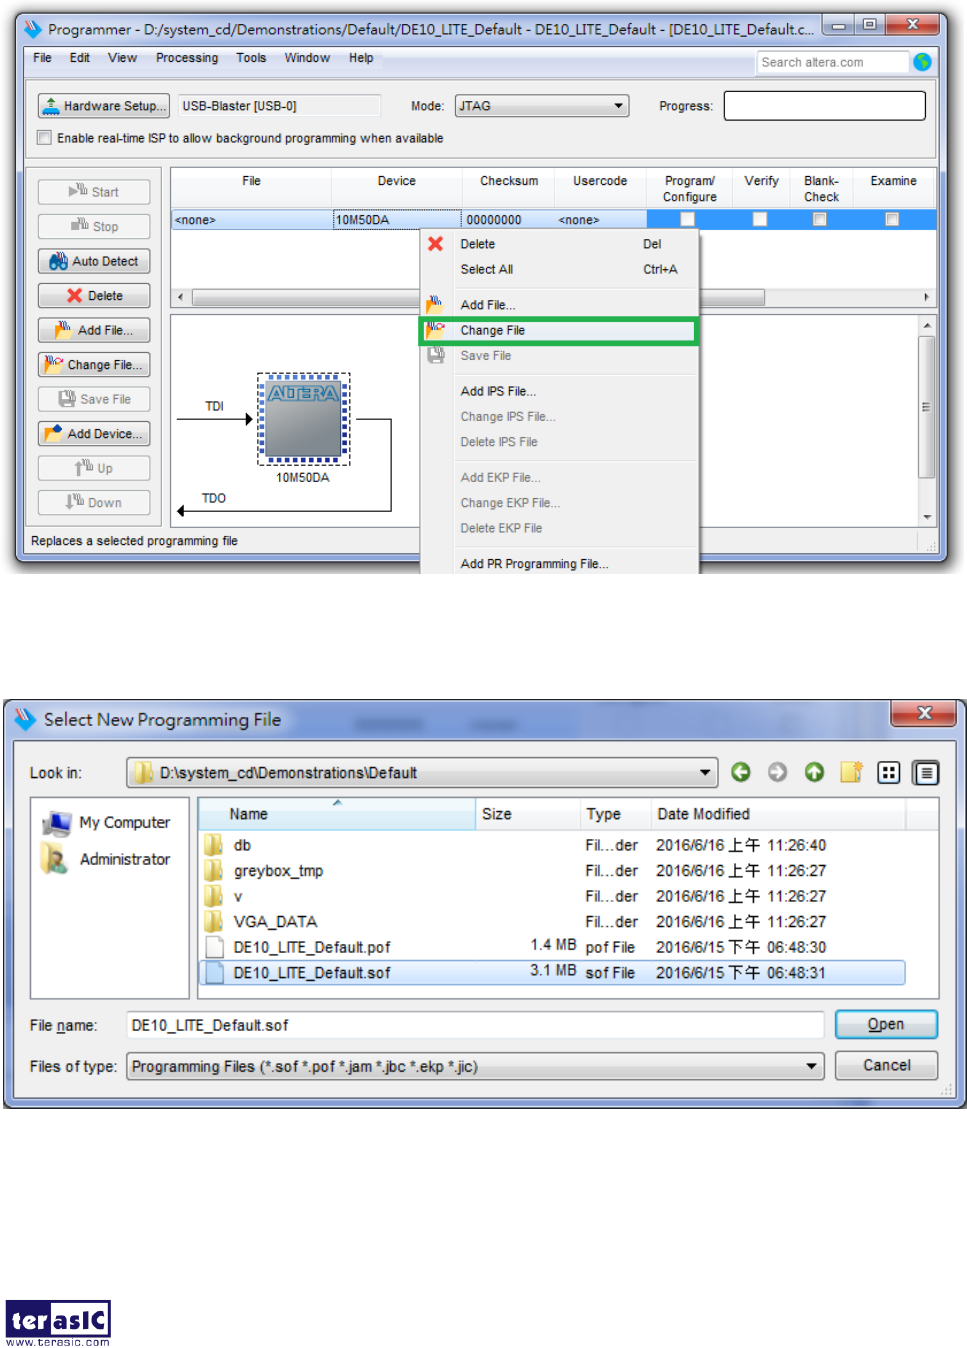Sort by the Date Modified column header
This screenshot has height=1348, width=967.
coord(778,814)
